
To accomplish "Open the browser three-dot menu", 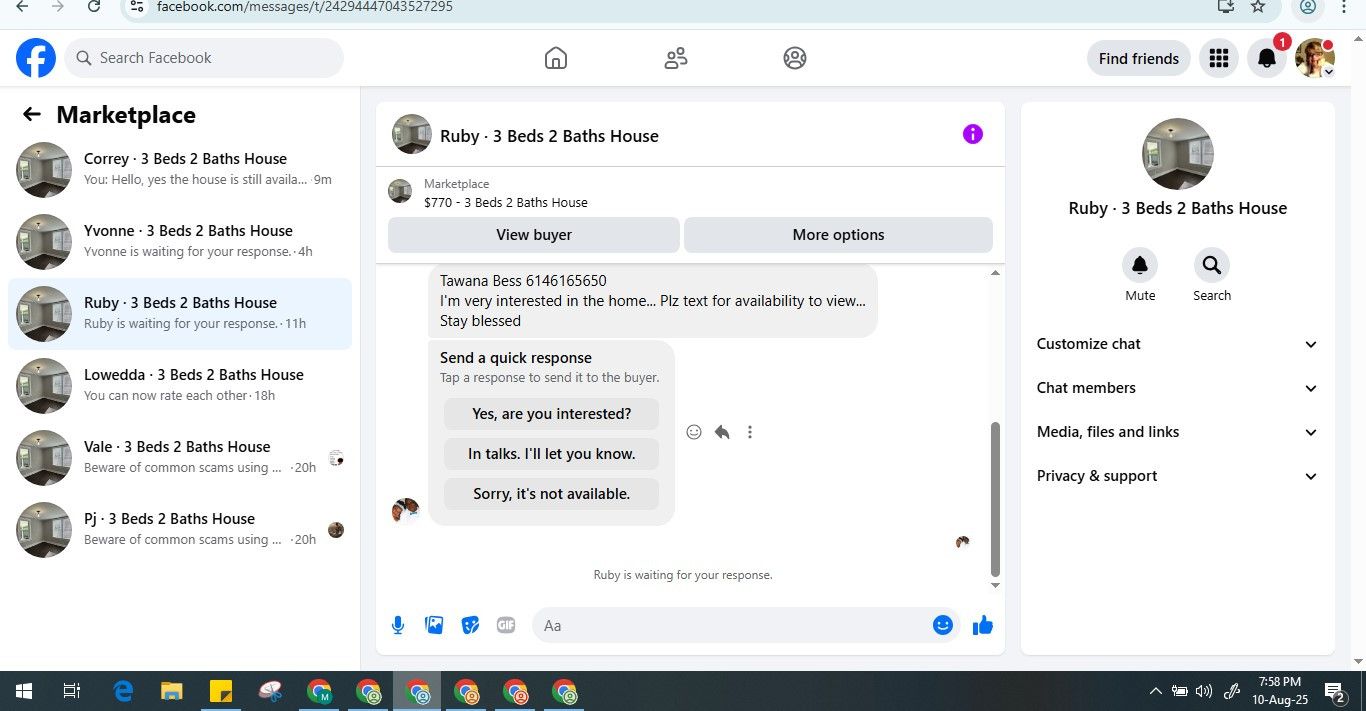I will click(1343, 6).
